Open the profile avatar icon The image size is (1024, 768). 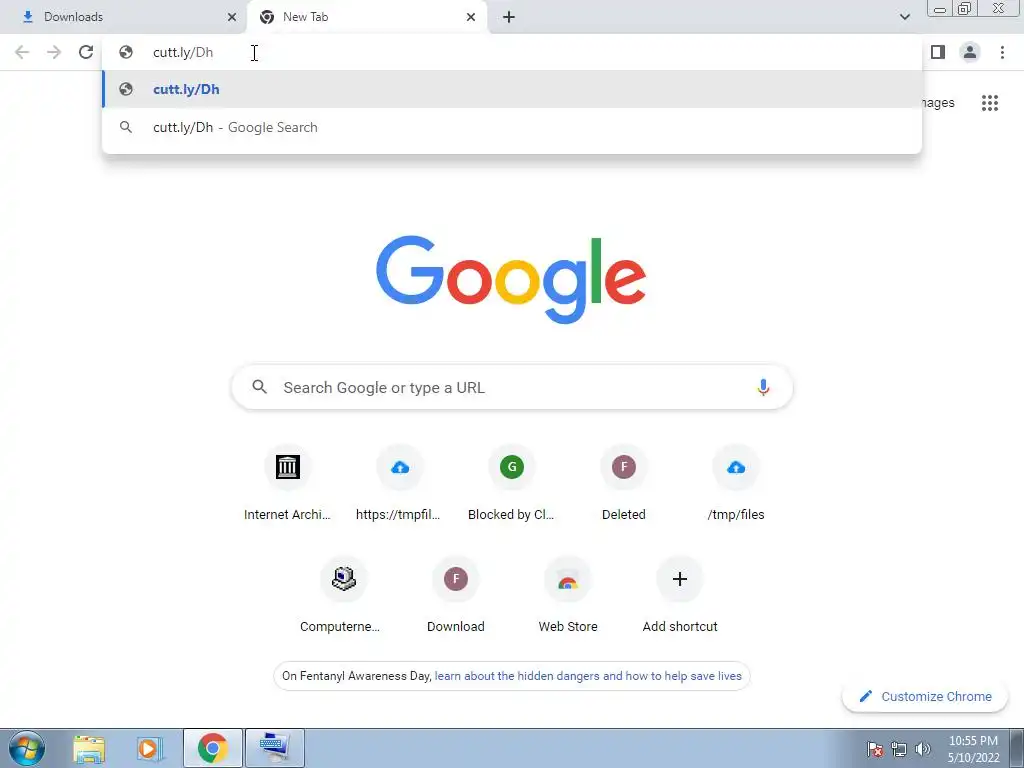(x=970, y=52)
